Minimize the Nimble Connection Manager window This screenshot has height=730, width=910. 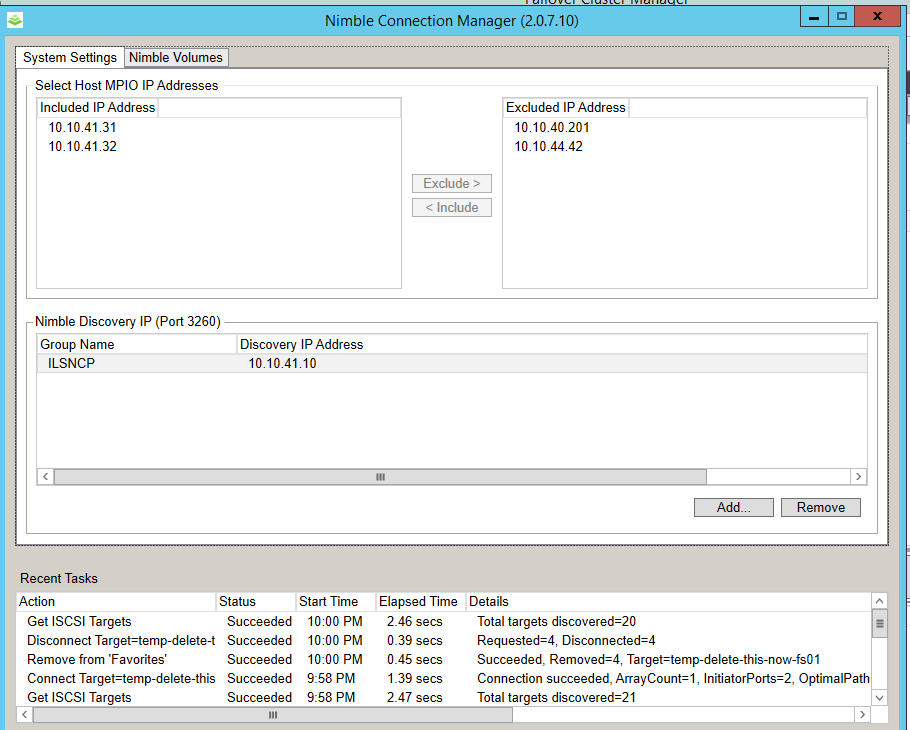814,17
